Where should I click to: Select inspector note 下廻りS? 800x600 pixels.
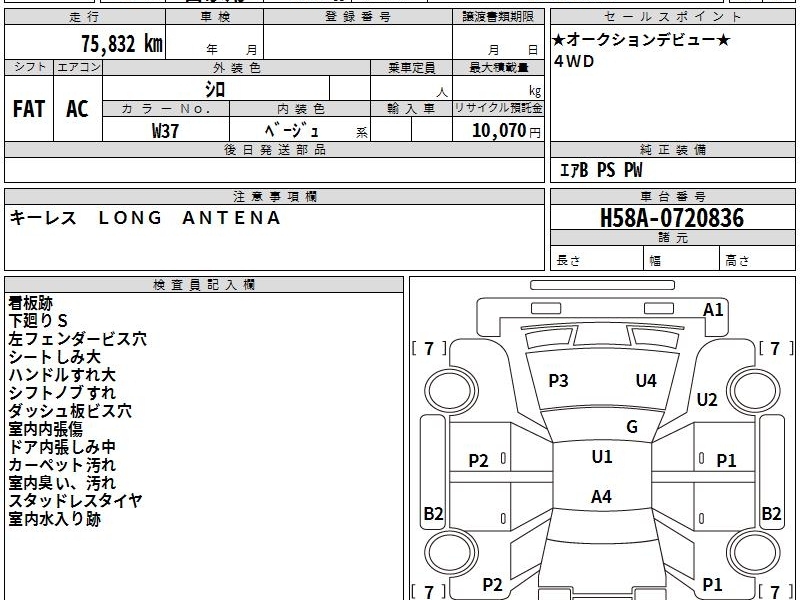[x=38, y=321]
